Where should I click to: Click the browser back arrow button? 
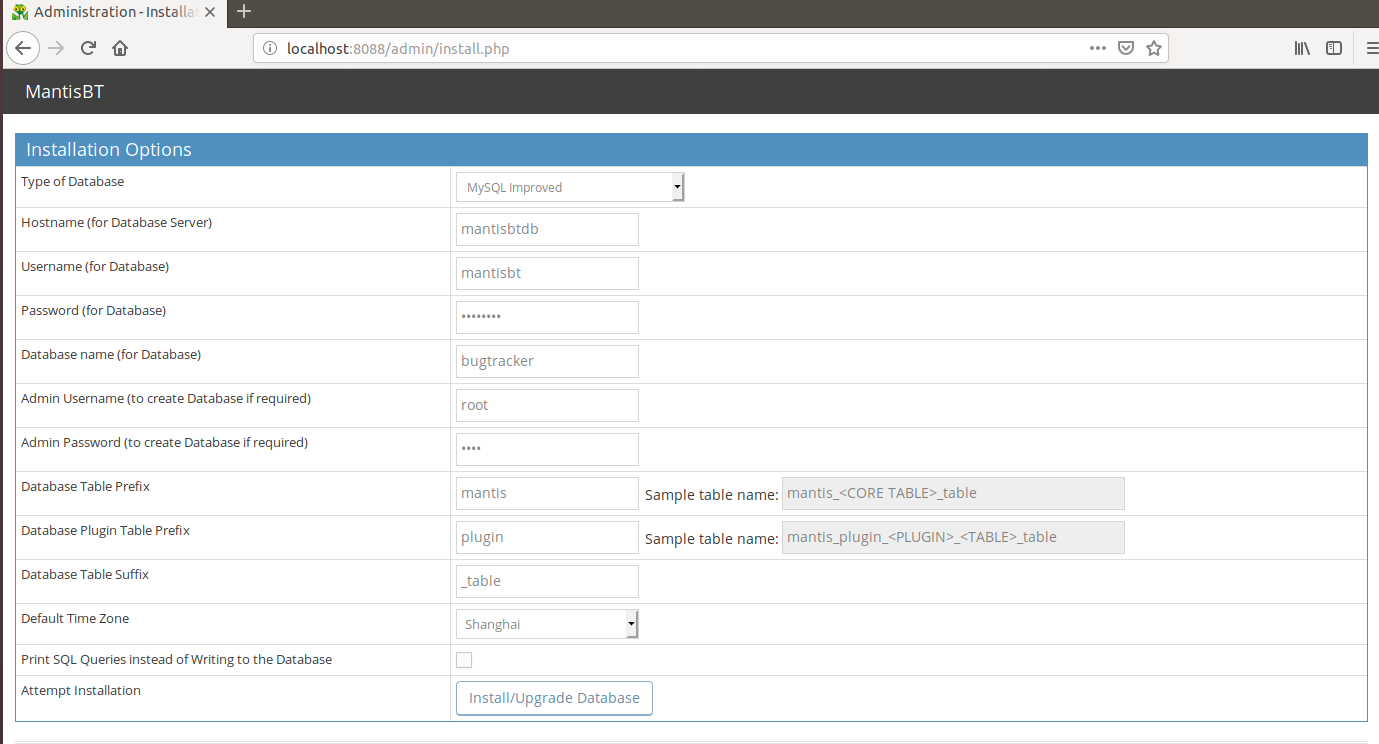pyautogui.click(x=23, y=48)
